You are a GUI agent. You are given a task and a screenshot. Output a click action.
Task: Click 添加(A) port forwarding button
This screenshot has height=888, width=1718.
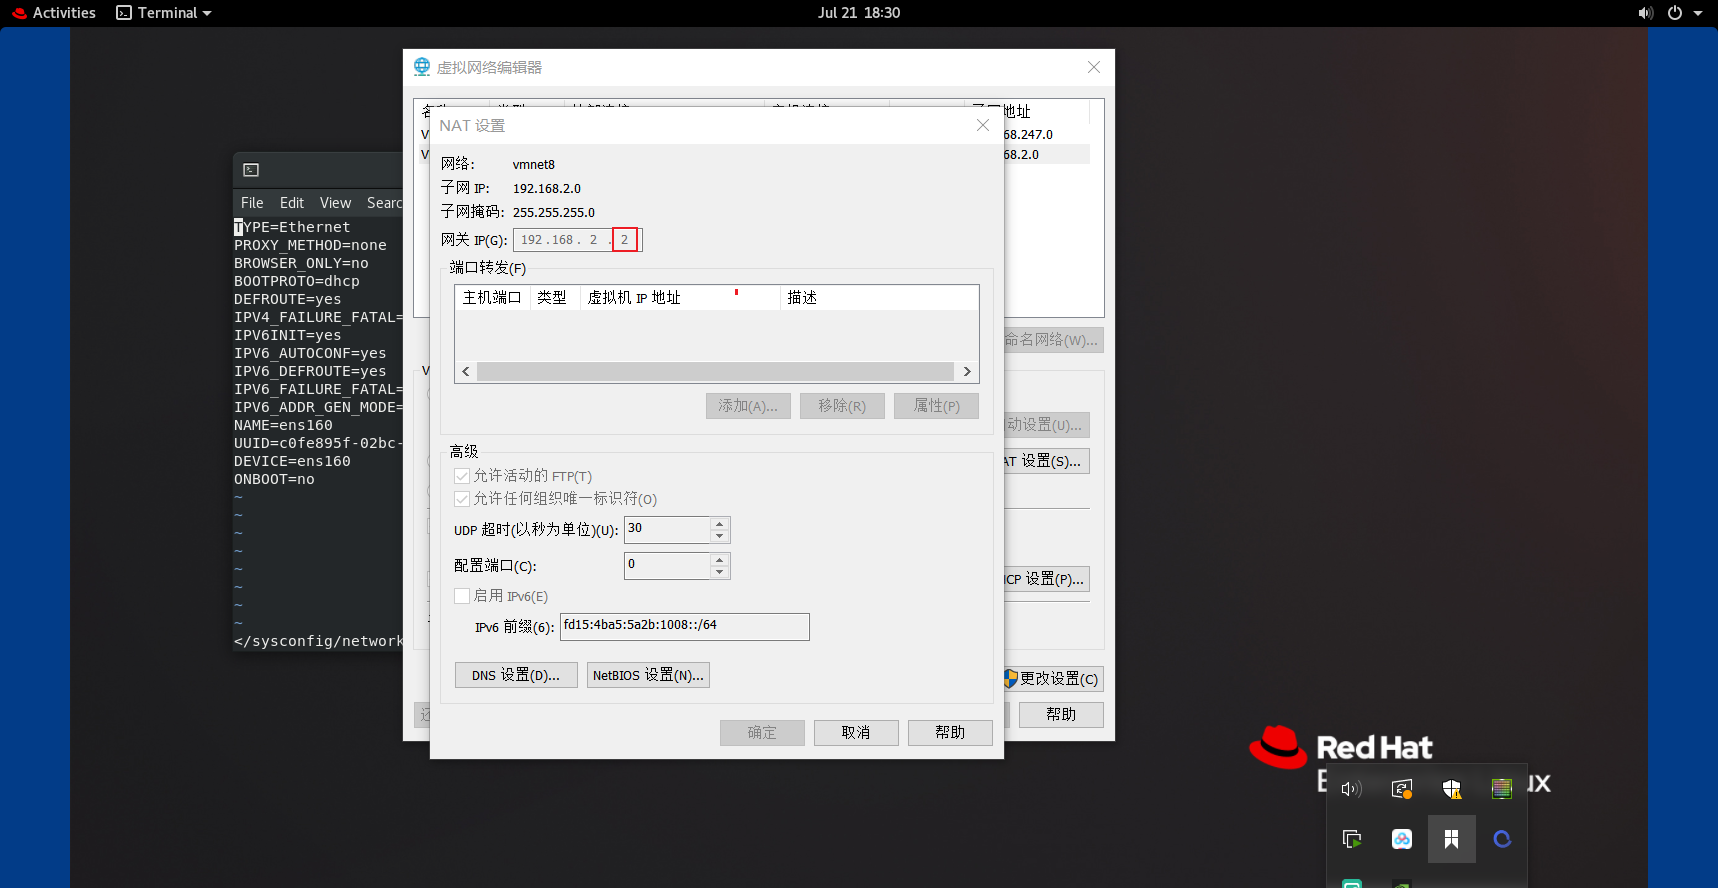pos(748,406)
